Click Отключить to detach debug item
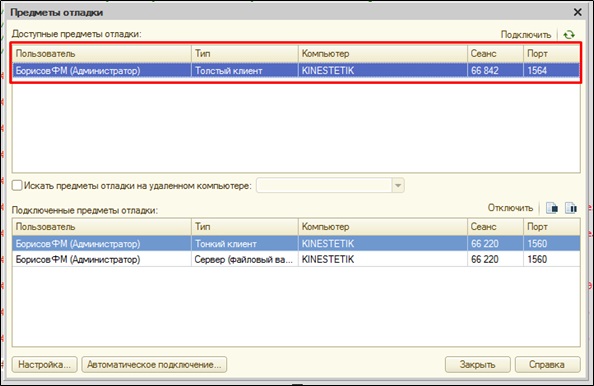The width and height of the screenshot is (594, 386). tap(510, 208)
